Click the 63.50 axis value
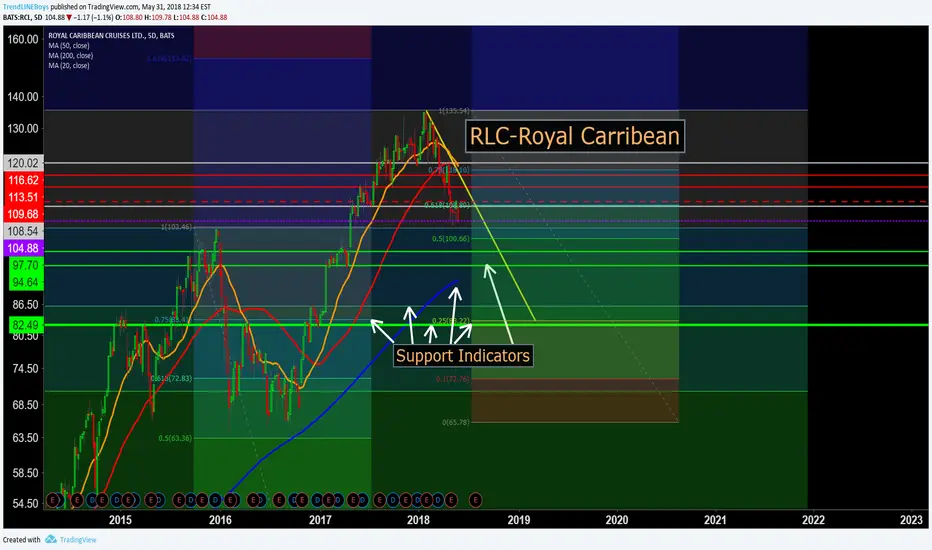 [25, 438]
